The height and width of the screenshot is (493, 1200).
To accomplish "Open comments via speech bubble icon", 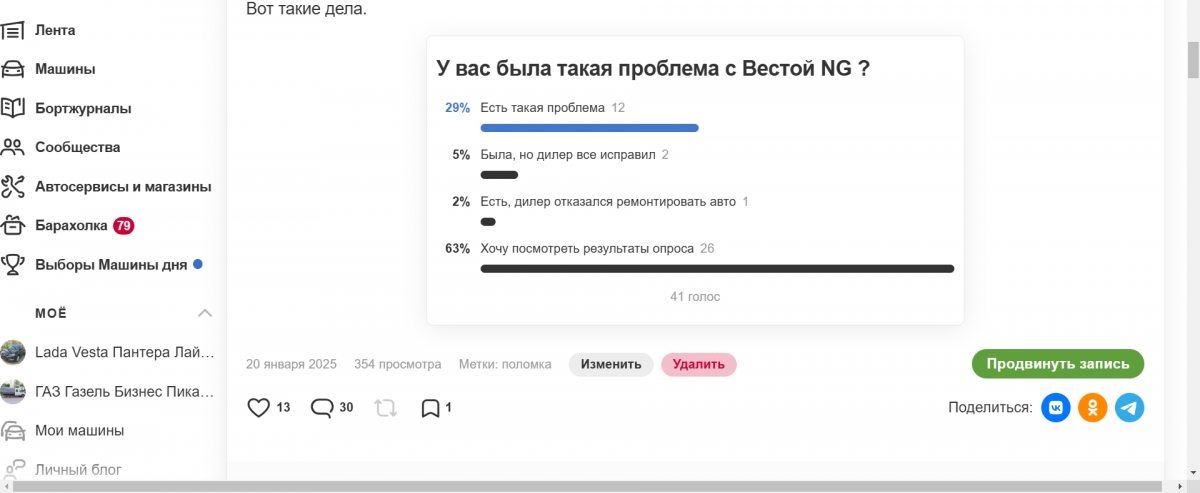I will click(322, 408).
